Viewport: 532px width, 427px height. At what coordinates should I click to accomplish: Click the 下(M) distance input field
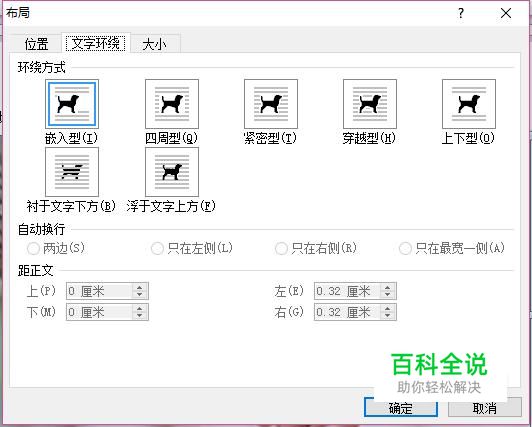99,312
